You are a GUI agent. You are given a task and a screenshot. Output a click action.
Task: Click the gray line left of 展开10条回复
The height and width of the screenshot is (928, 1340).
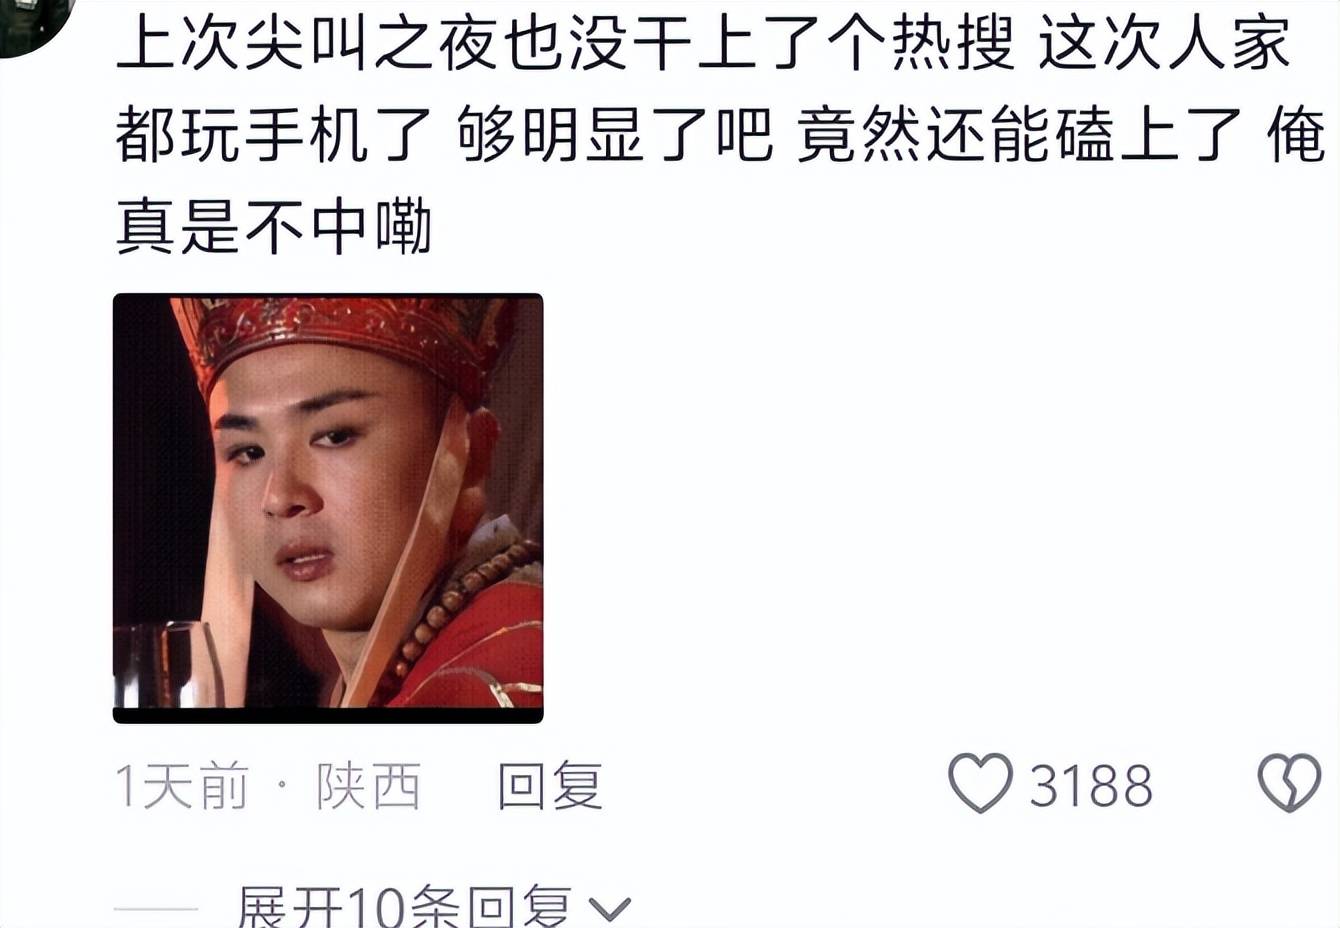155,909
